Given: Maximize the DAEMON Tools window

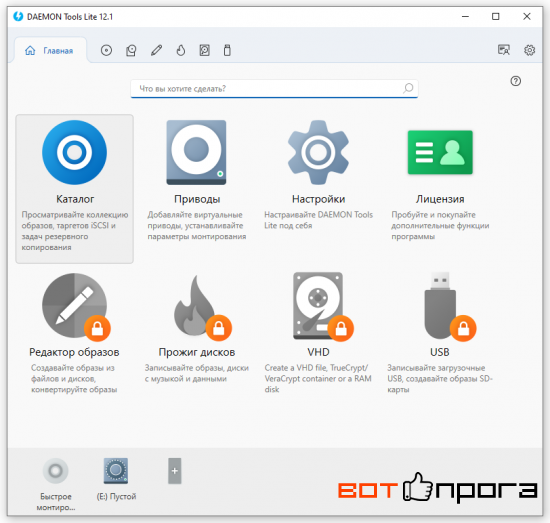Looking at the screenshot, I should 495,16.
